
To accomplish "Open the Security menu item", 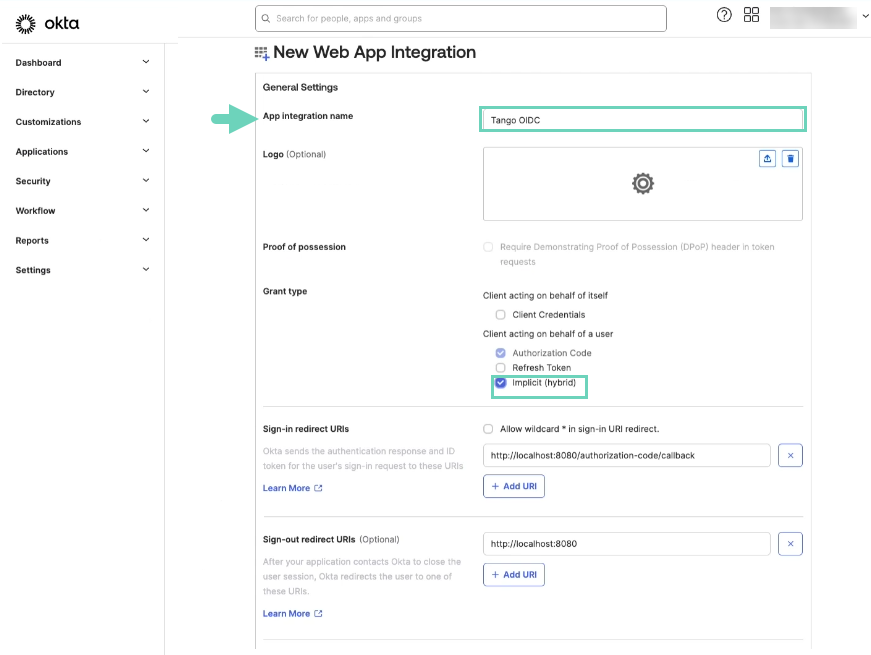I will point(82,181).
